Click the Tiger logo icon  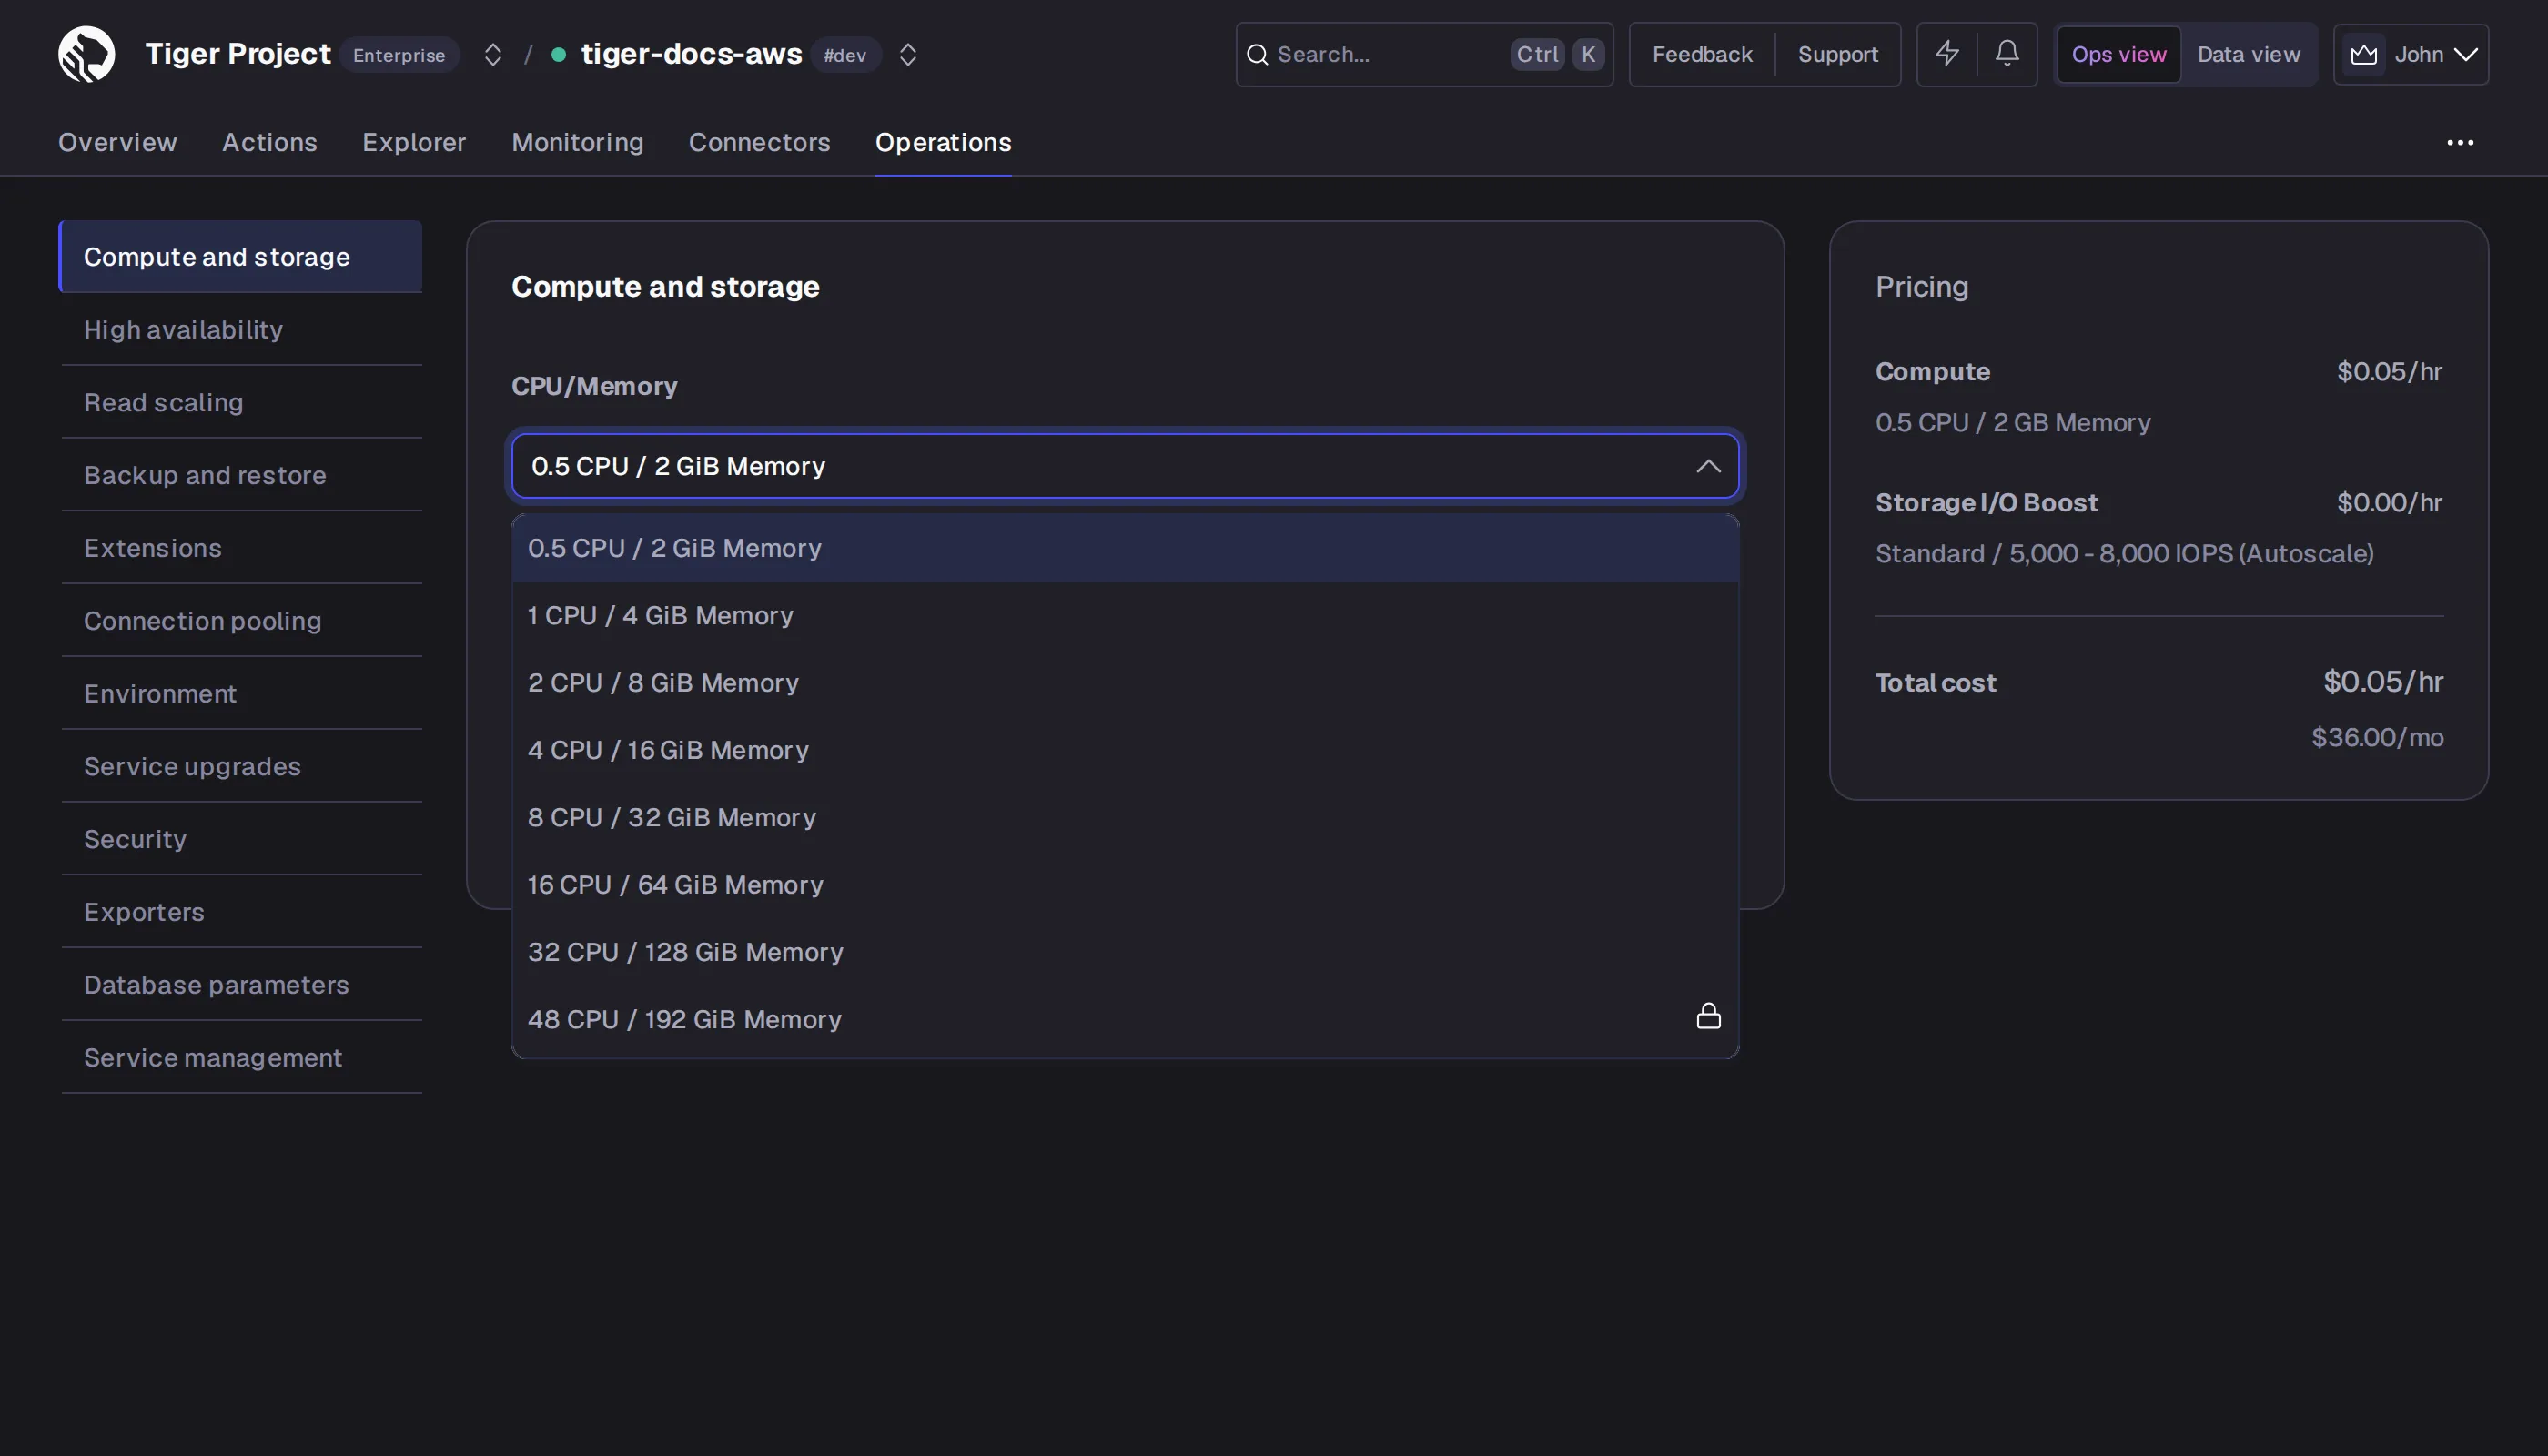(x=86, y=54)
